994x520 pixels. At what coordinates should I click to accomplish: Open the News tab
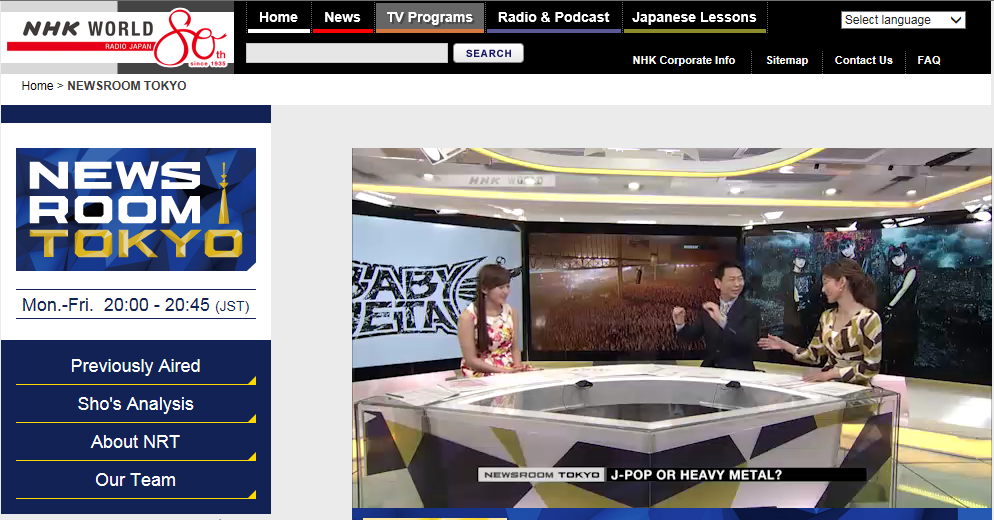pyautogui.click(x=342, y=18)
